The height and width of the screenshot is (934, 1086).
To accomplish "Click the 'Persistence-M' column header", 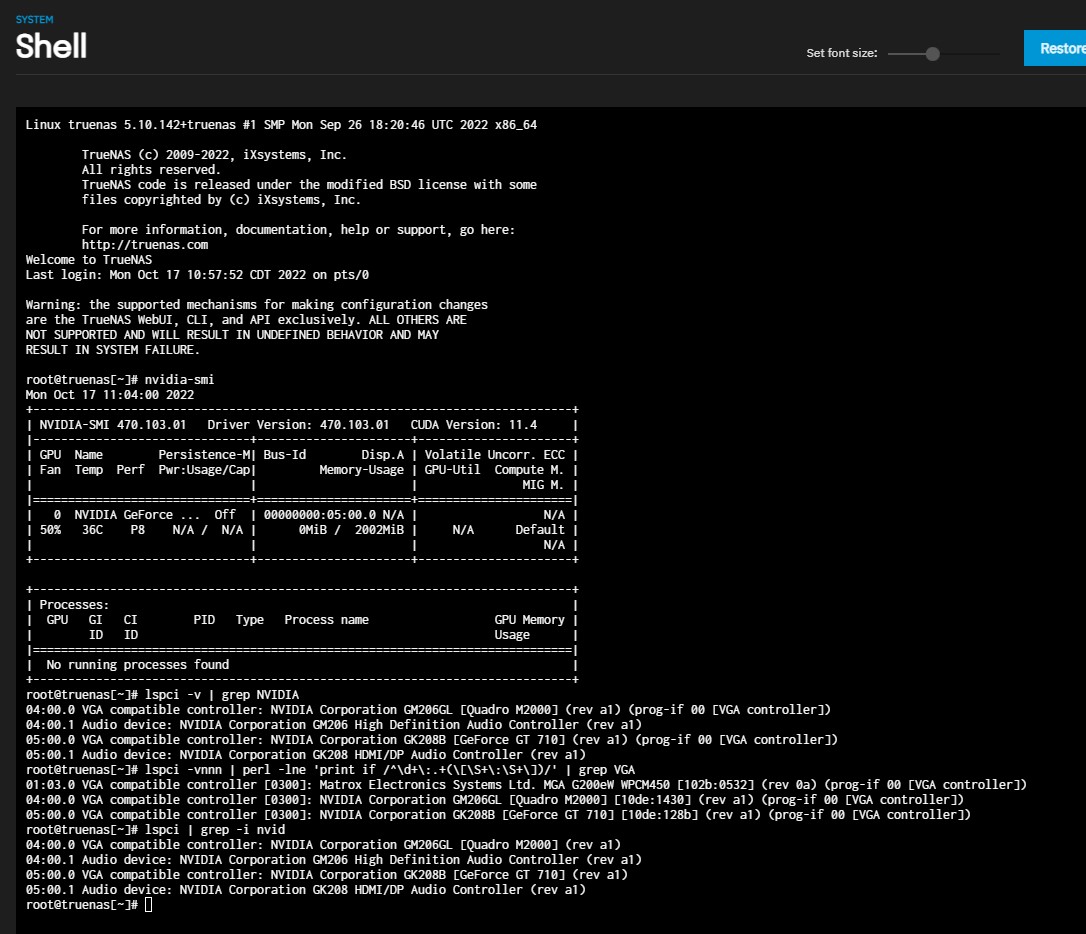I will (204, 455).
